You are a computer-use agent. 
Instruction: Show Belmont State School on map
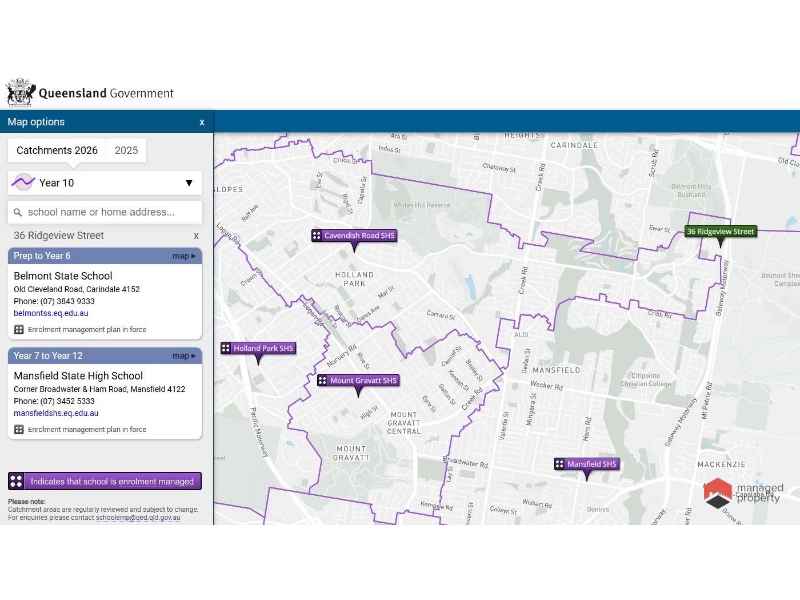(185, 256)
